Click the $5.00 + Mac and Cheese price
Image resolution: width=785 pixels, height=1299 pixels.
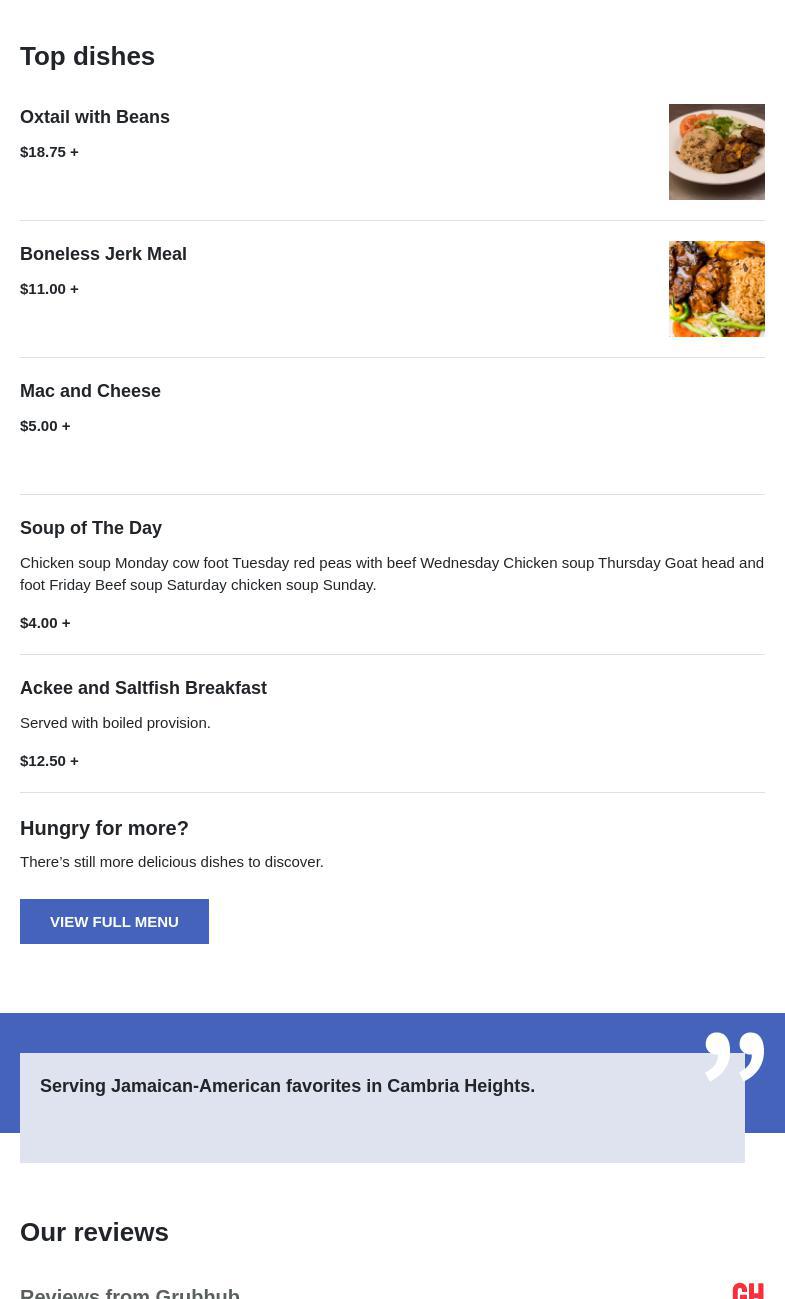45,426
